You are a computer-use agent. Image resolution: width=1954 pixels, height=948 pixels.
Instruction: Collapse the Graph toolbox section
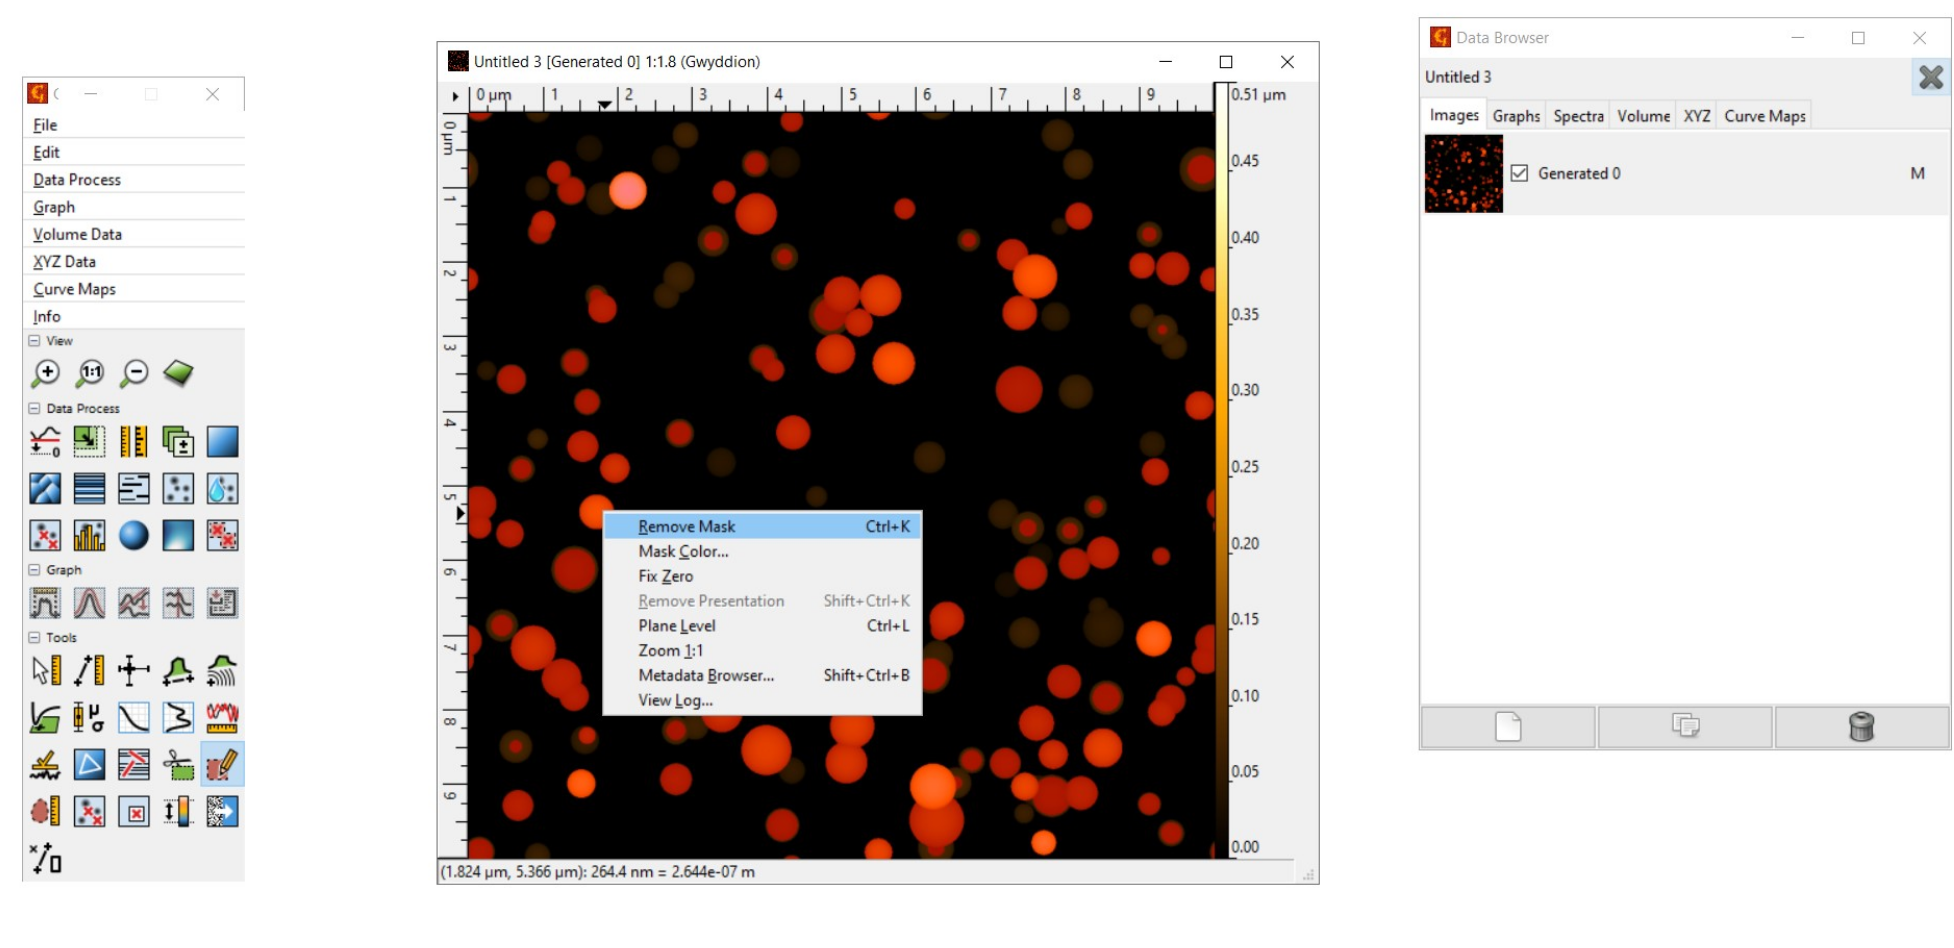(x=34, y=570)
